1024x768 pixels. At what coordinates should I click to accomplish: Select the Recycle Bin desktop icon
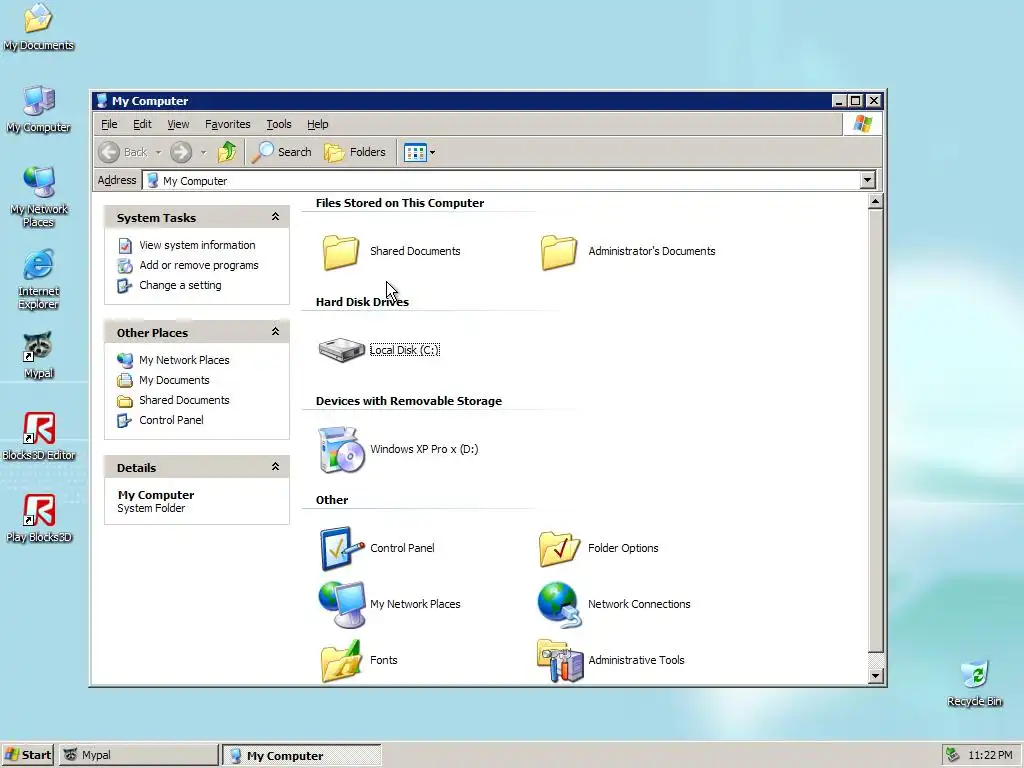coord(974,683)
